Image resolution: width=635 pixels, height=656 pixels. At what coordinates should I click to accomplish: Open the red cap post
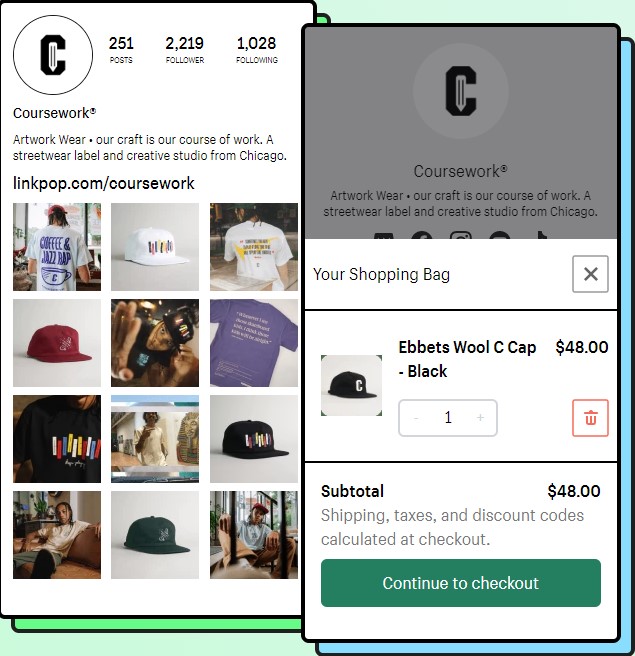point(57,343)
